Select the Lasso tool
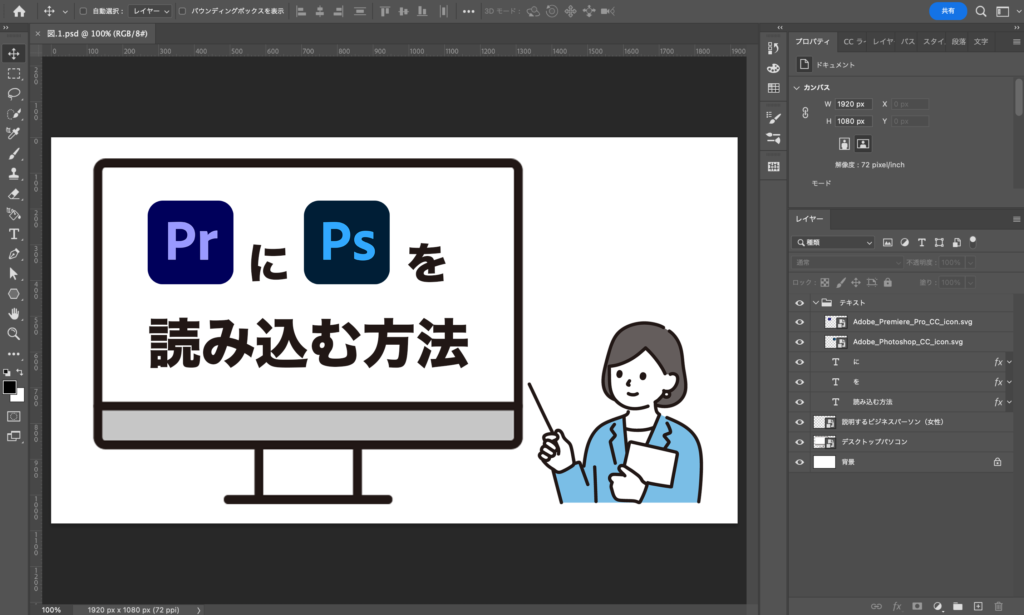1024x615 pixels. pyautogui.click(x=14, y=93)
